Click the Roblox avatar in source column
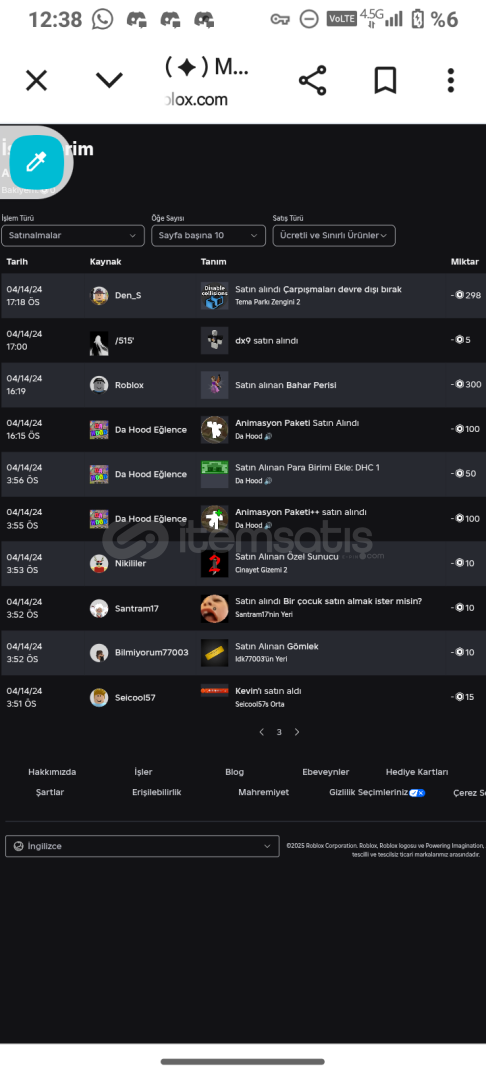The height and width of the screenshot is (1080, 486). point(99,385)
